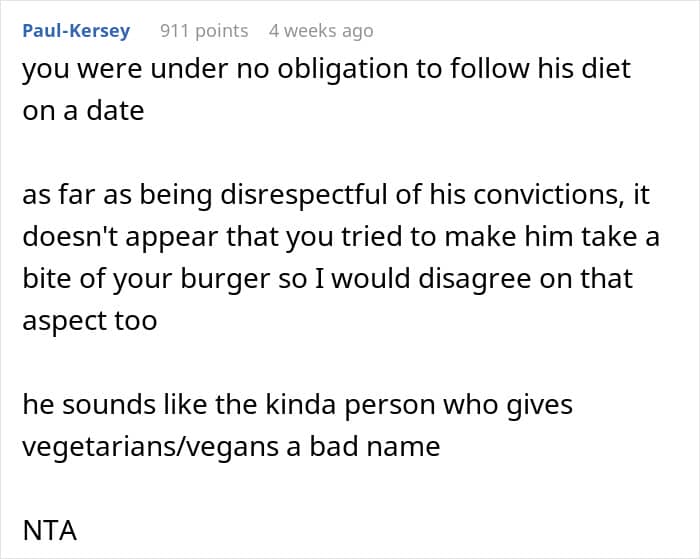Click the words 'aspect too'
700x559 pixels.
point(90,321)
